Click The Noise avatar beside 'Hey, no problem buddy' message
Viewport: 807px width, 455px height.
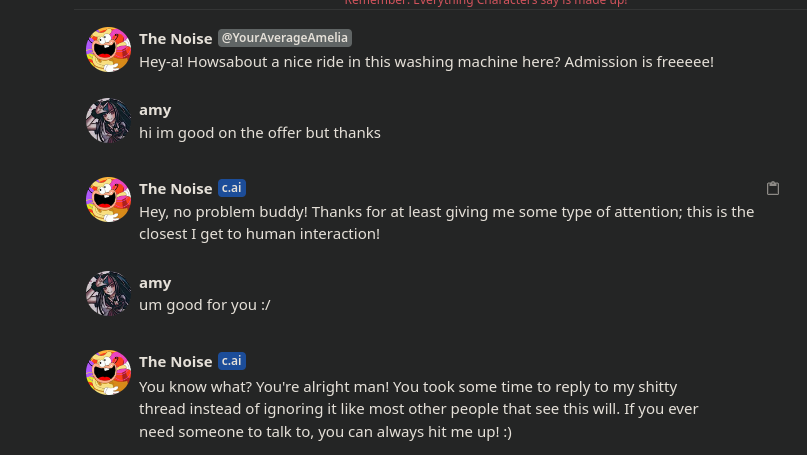point(108,200)
